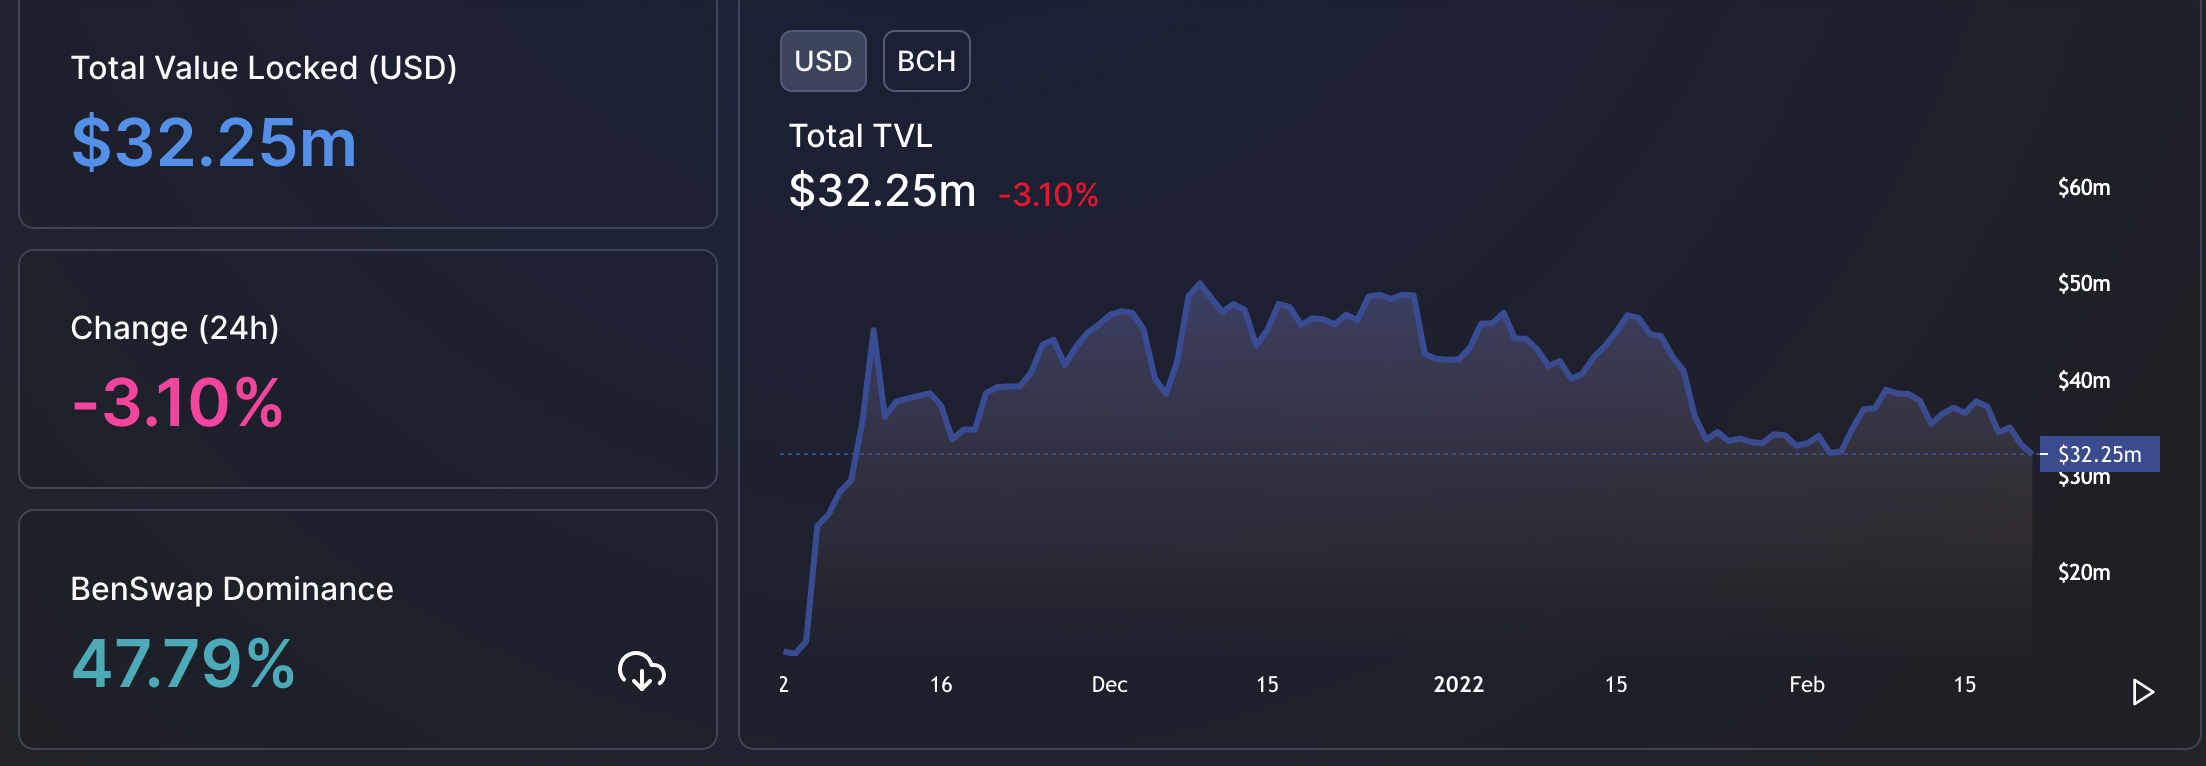Click the "Dec" date label on the x-axis
Viewport: 2206px width, 766px height.
[1109, 685]
